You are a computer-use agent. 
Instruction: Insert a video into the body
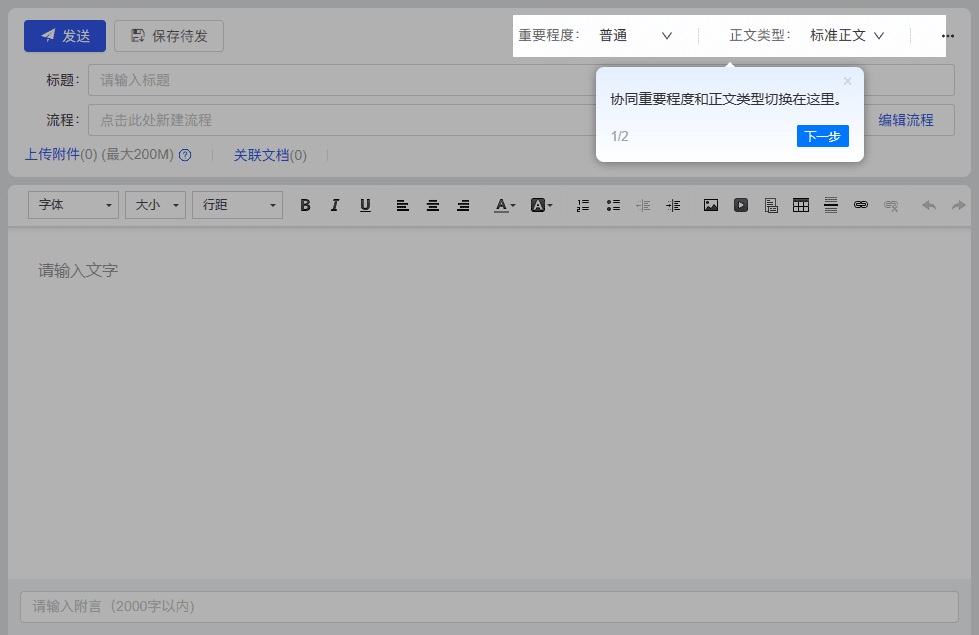[740, 205]
